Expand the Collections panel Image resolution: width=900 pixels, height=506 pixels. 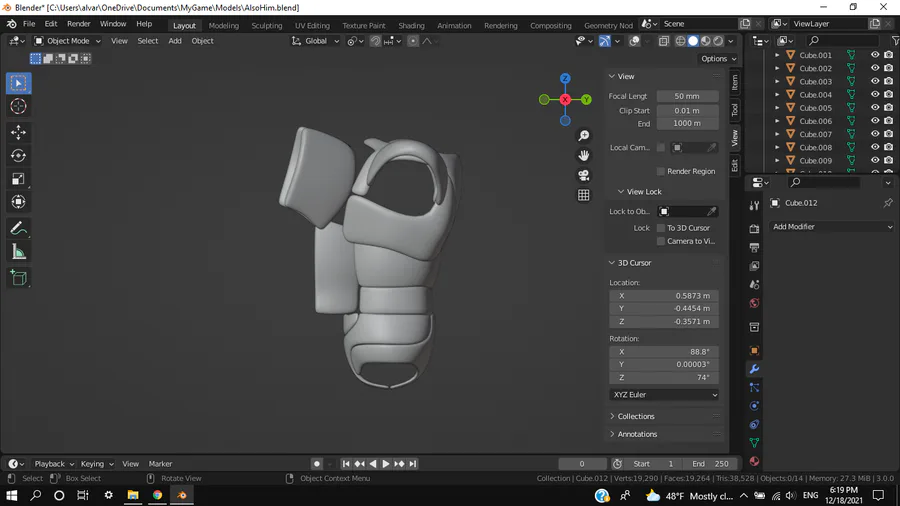tap(635, 416)
